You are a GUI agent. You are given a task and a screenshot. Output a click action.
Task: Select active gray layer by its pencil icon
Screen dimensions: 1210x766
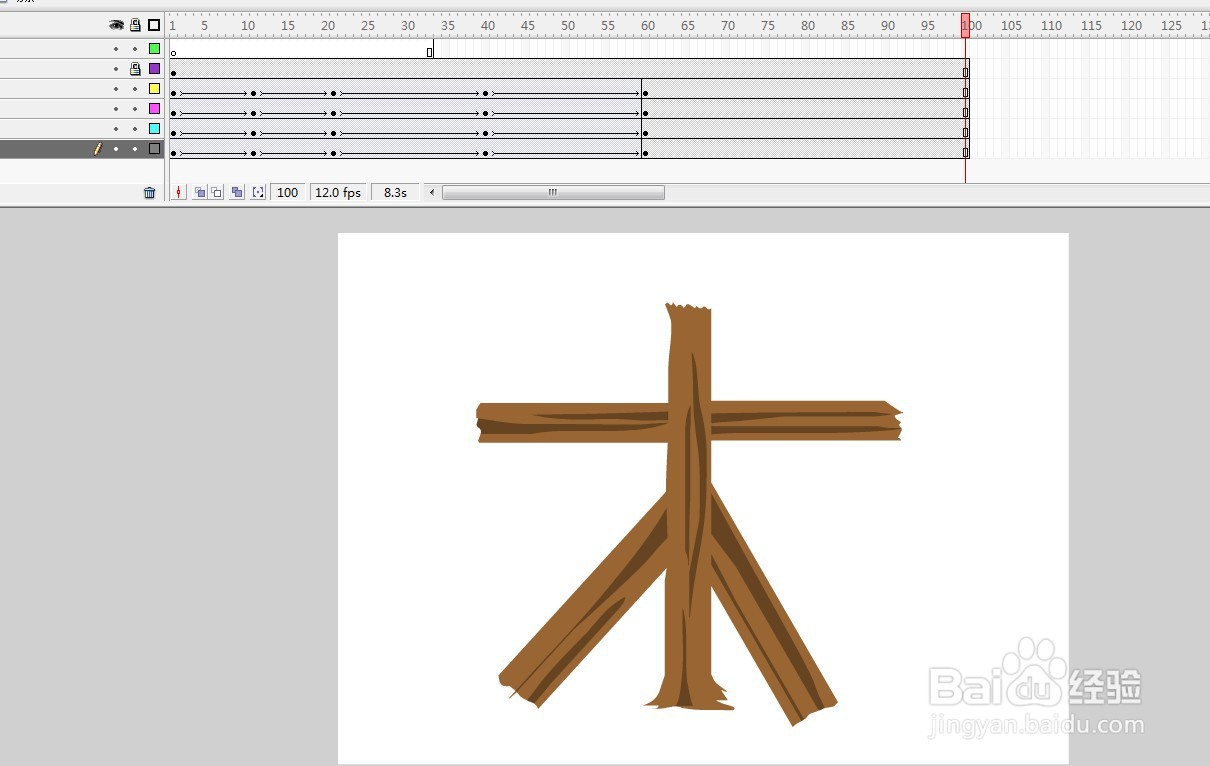(x=97, y=149)
